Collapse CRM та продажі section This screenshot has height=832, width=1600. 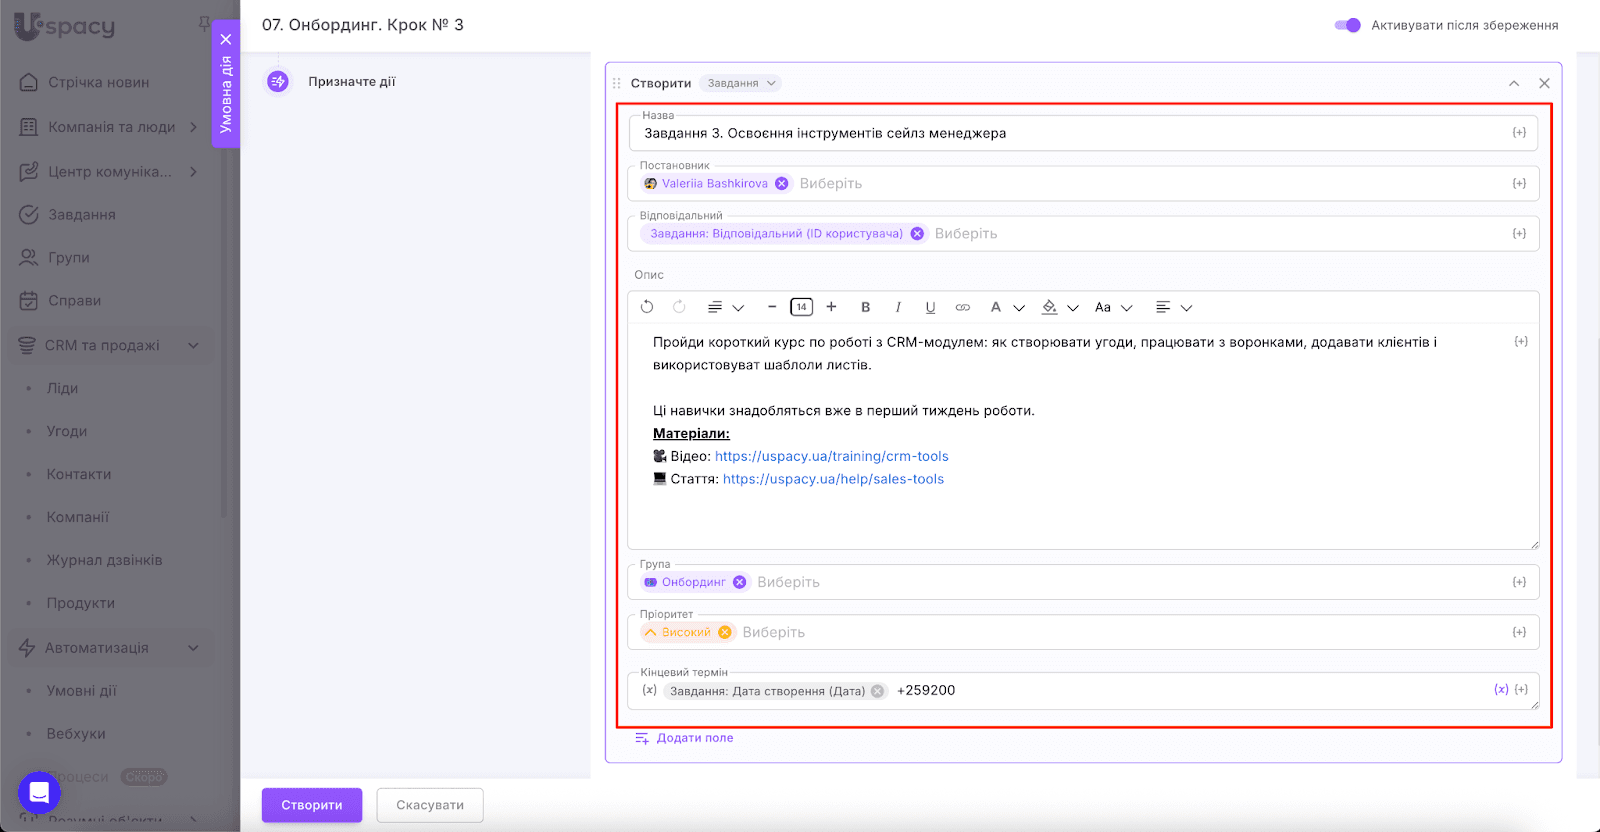click(193, 345)
